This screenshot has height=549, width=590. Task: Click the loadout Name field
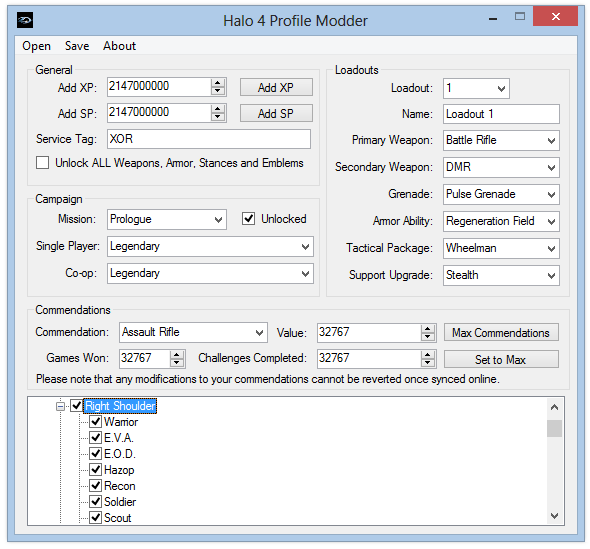coord(501,114)
